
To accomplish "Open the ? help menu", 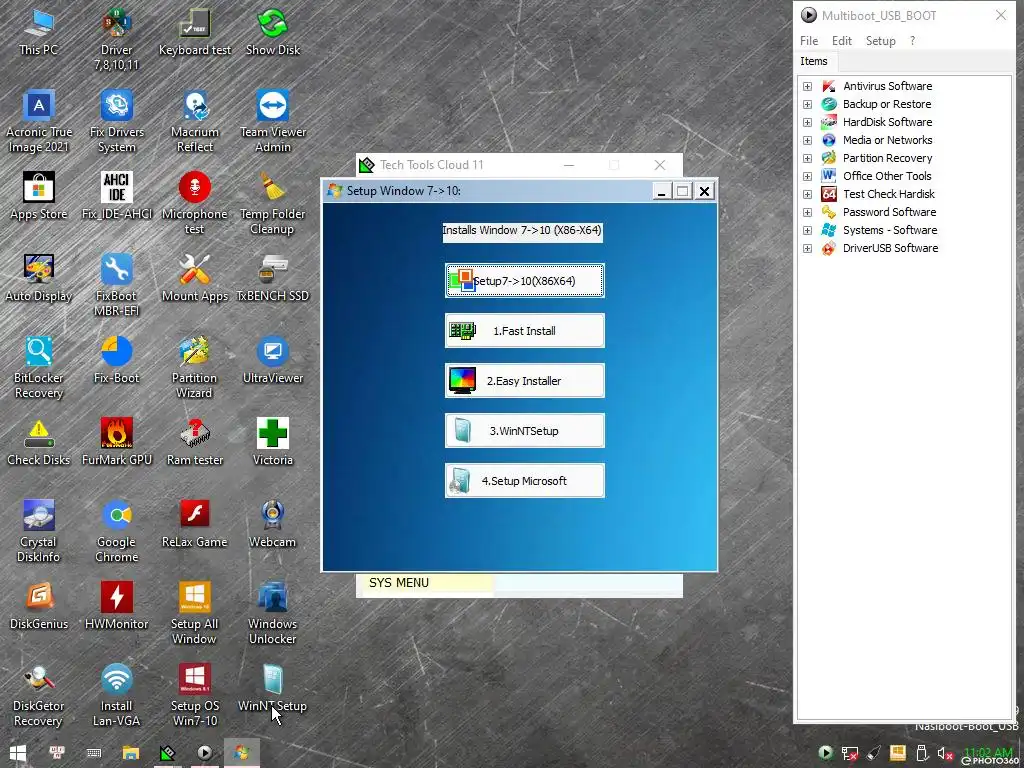I will pyautogui.click(x=912, y=40).
